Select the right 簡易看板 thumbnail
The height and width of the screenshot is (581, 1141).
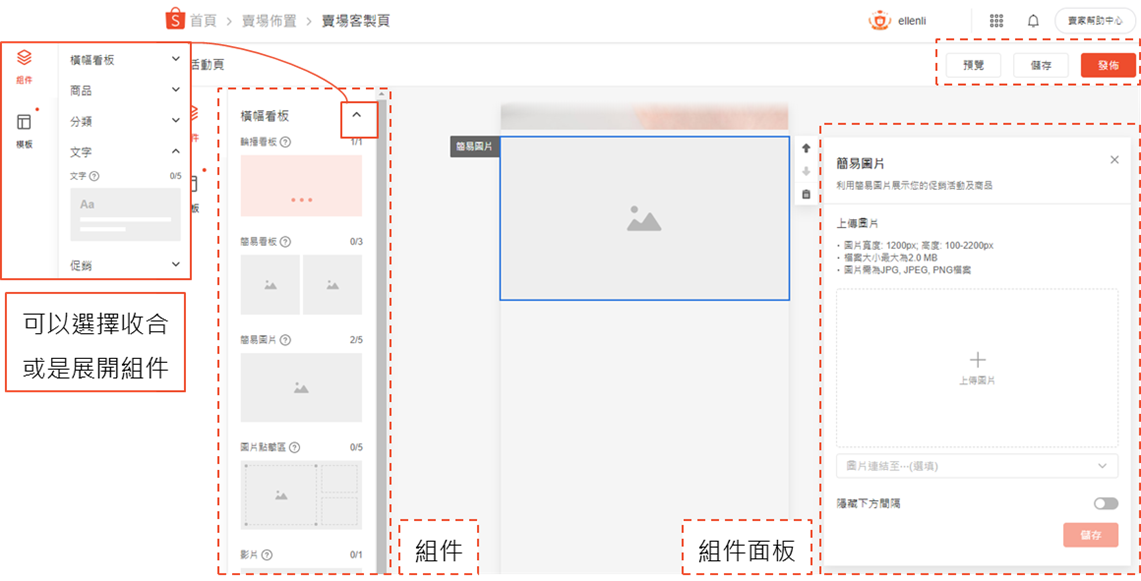pyautogui.click(x=332, y=284)
